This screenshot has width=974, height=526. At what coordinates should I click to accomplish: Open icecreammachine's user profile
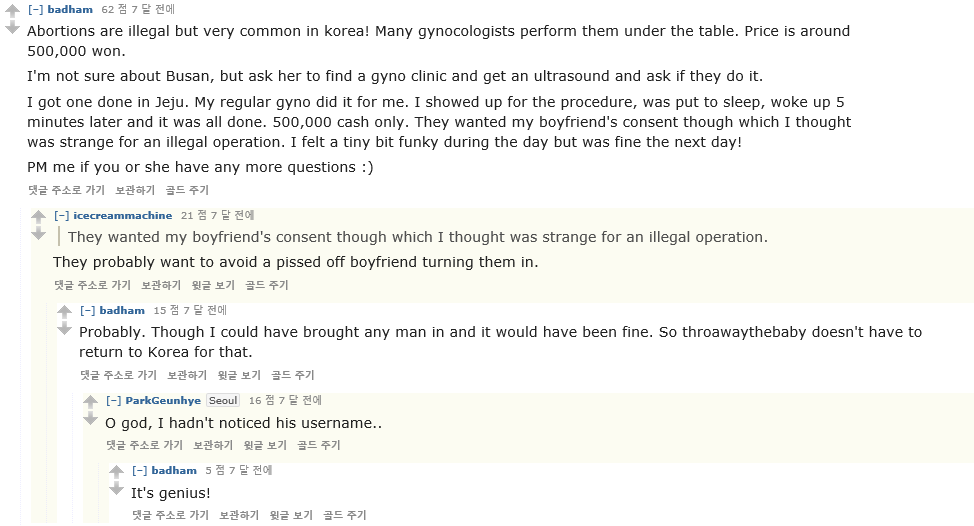point(122,216)
